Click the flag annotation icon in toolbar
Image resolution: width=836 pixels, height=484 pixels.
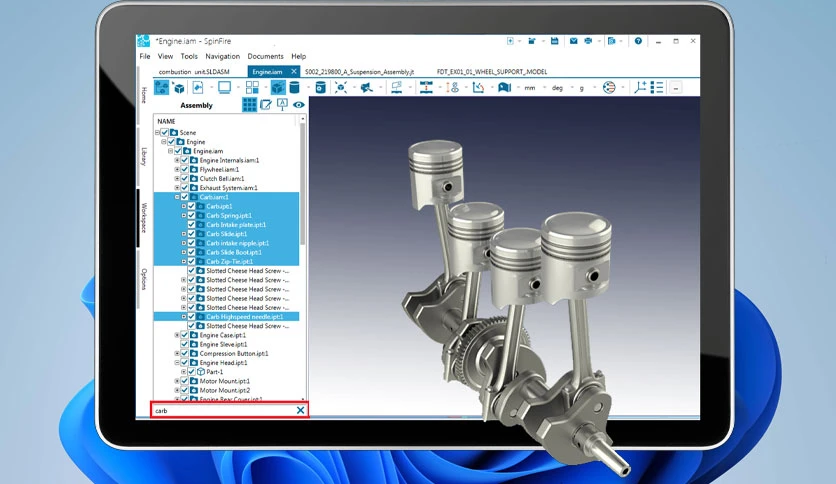click(504, 87)
